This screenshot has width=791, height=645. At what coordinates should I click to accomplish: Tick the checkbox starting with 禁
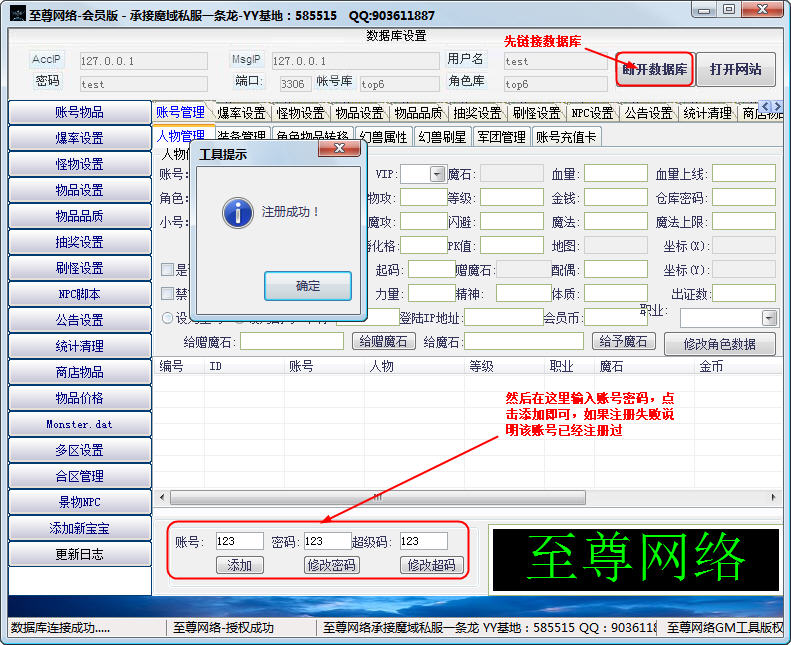168,293
